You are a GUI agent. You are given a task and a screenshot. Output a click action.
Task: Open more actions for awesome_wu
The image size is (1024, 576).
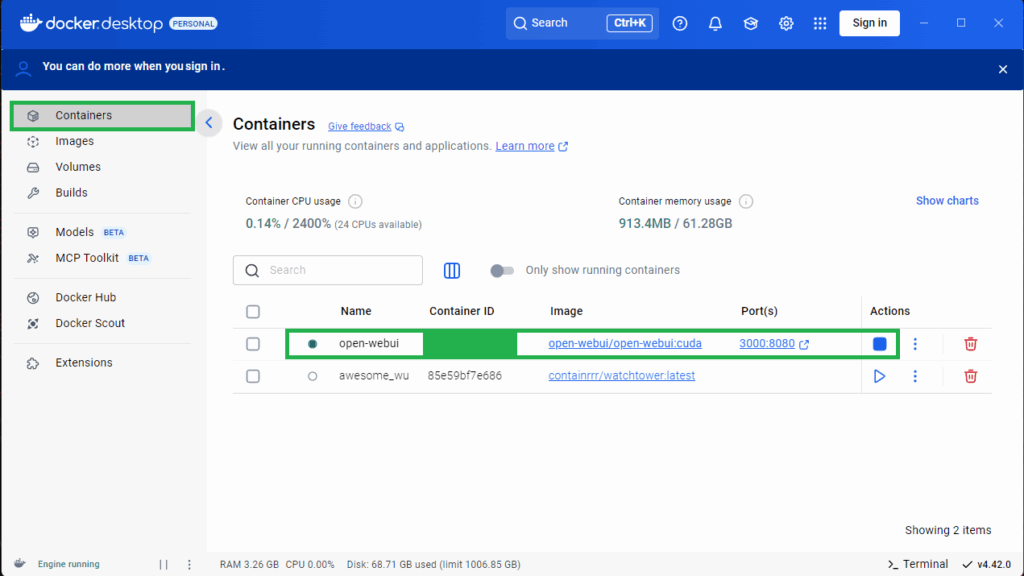pyautogui.click(x=915, y=376)
